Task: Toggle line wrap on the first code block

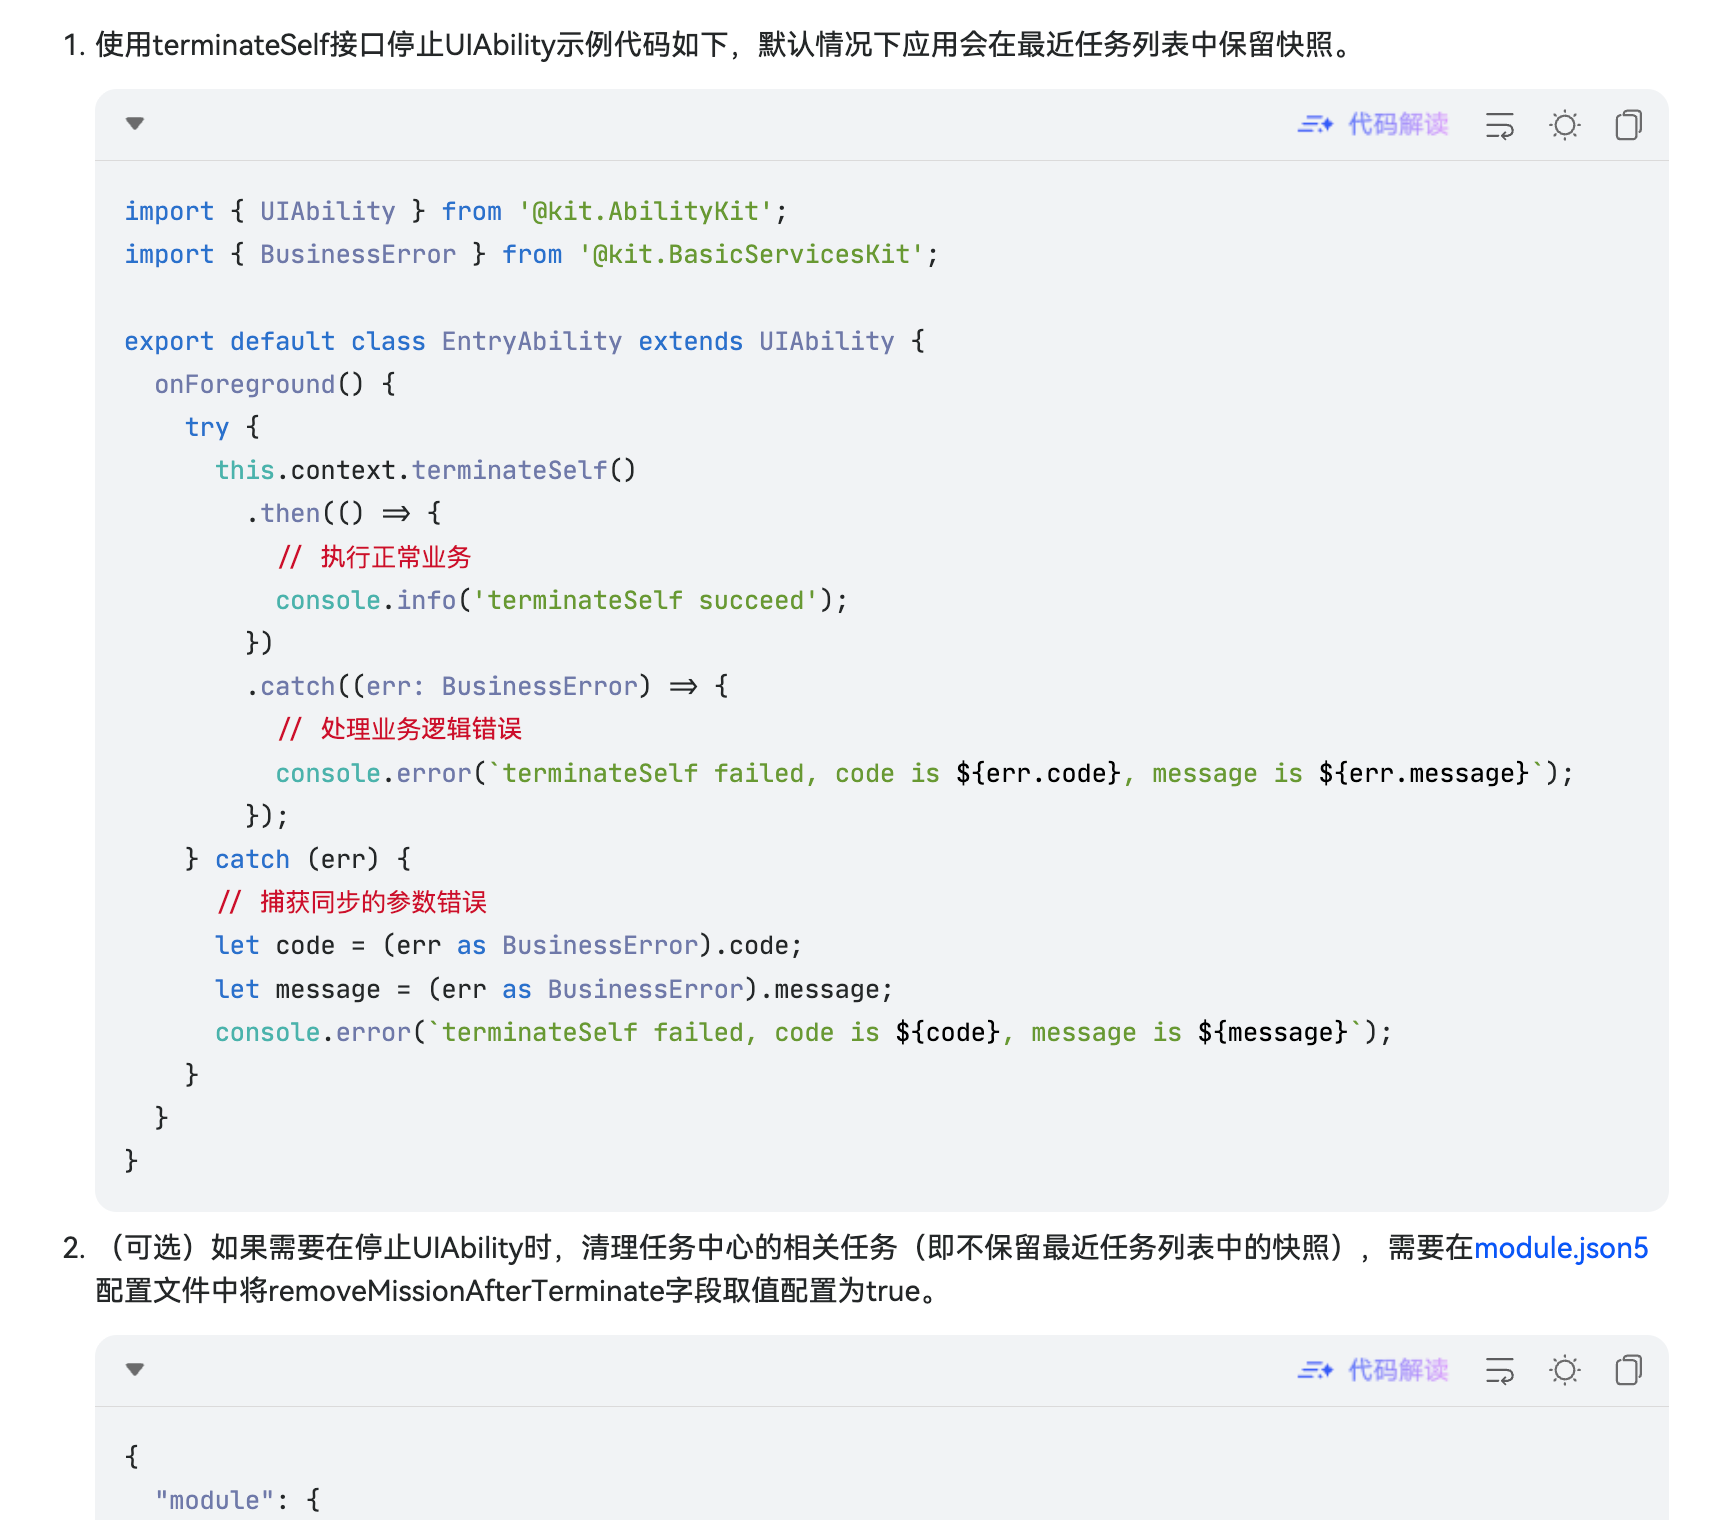Action: (1499, 125)
